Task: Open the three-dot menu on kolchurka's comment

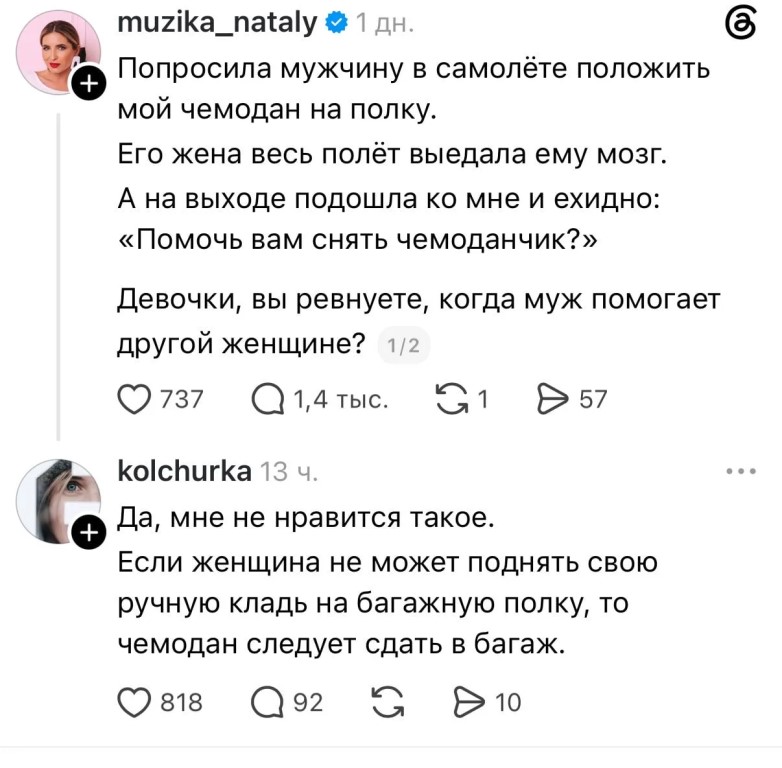Action: pos(741,471)
